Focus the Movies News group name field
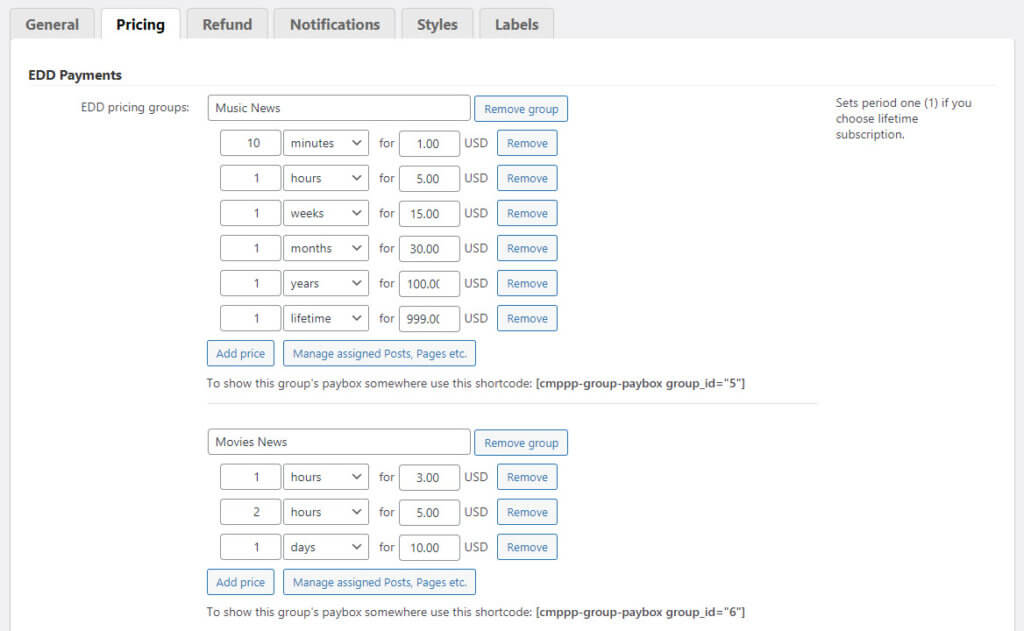Screen dimensions: 1024x631 [339, 442]
